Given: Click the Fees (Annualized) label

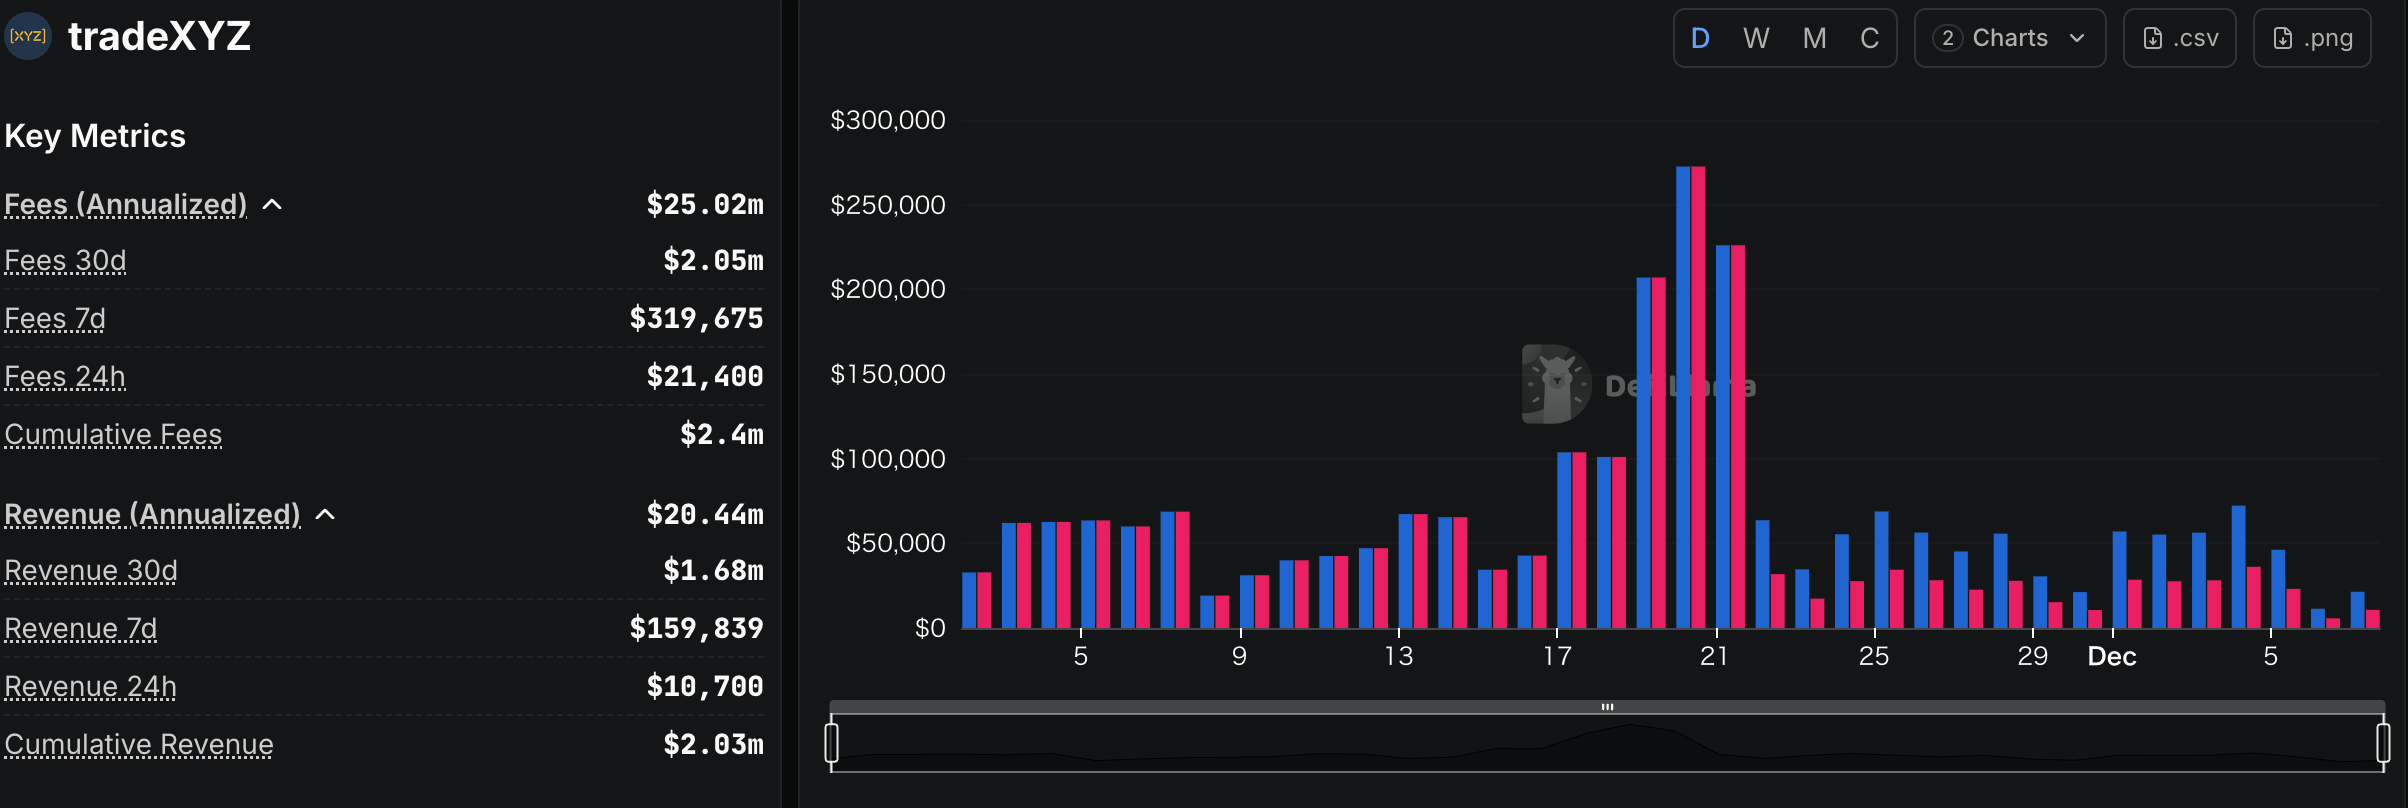Looking at the screenshot, I should (x=126, y=205).
